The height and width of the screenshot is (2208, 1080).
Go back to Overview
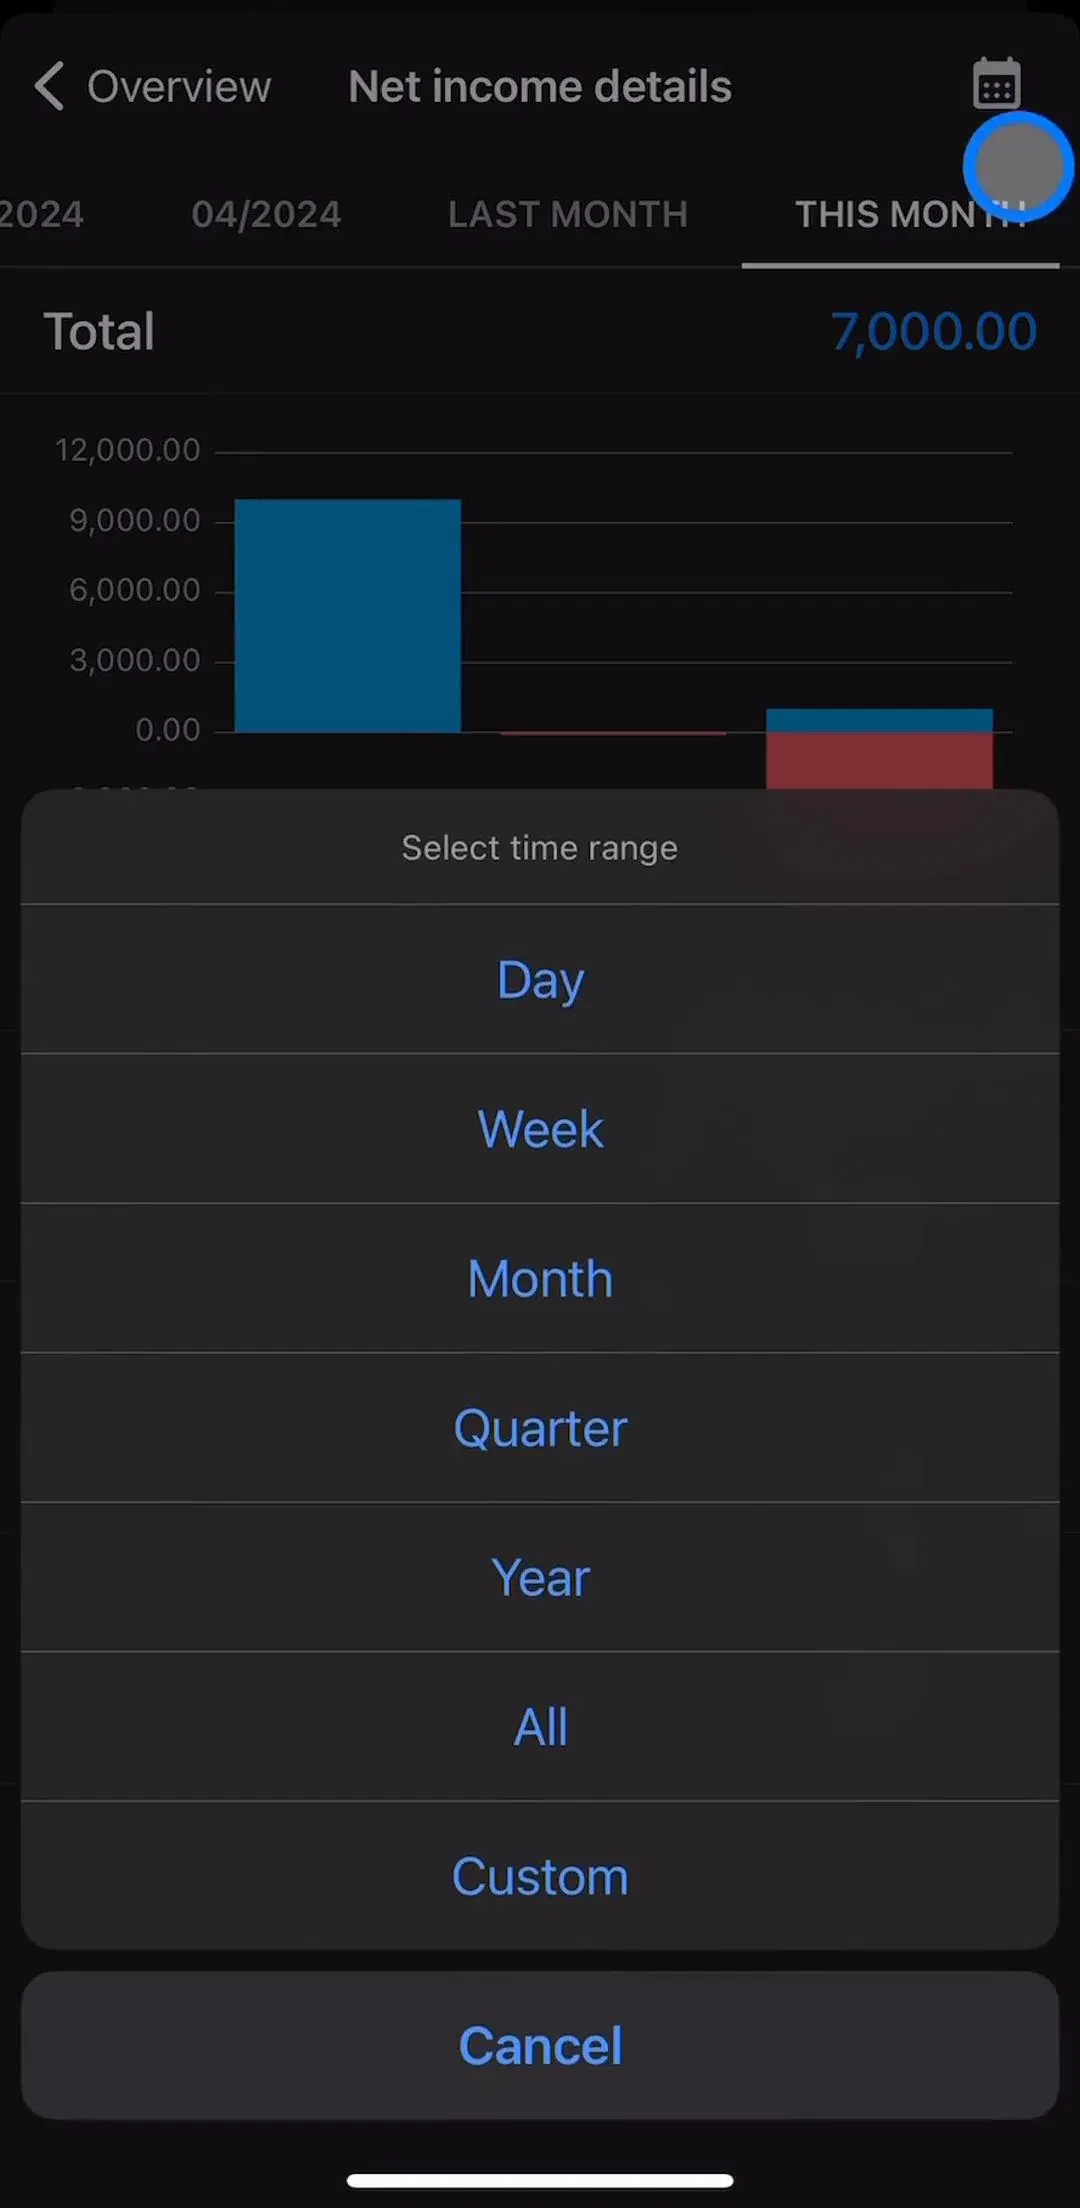tap(152, 86)
